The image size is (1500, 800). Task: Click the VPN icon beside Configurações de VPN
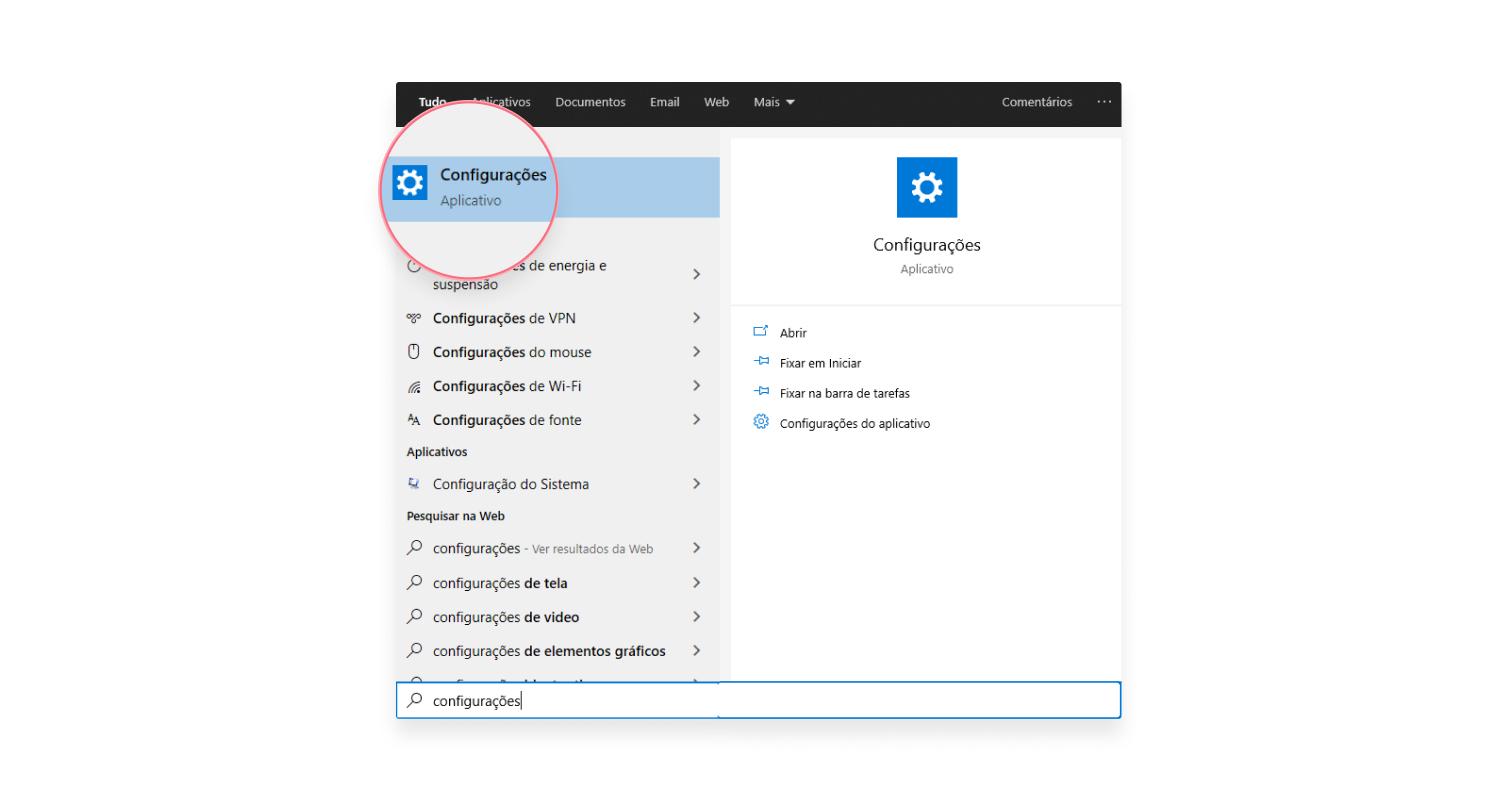click(x=414, y=318)
